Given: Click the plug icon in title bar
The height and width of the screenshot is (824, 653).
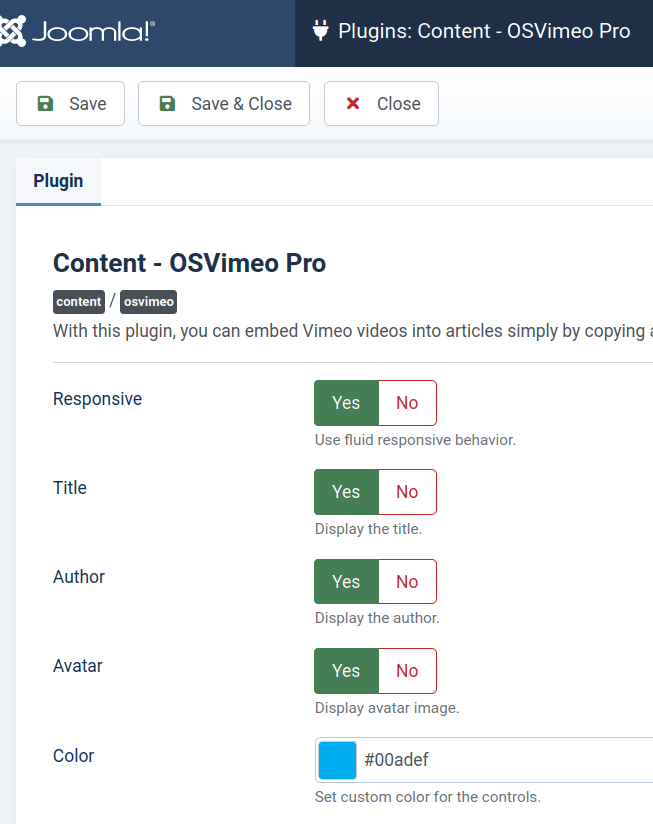Looking at the screenshot, I should click(321, 31).
